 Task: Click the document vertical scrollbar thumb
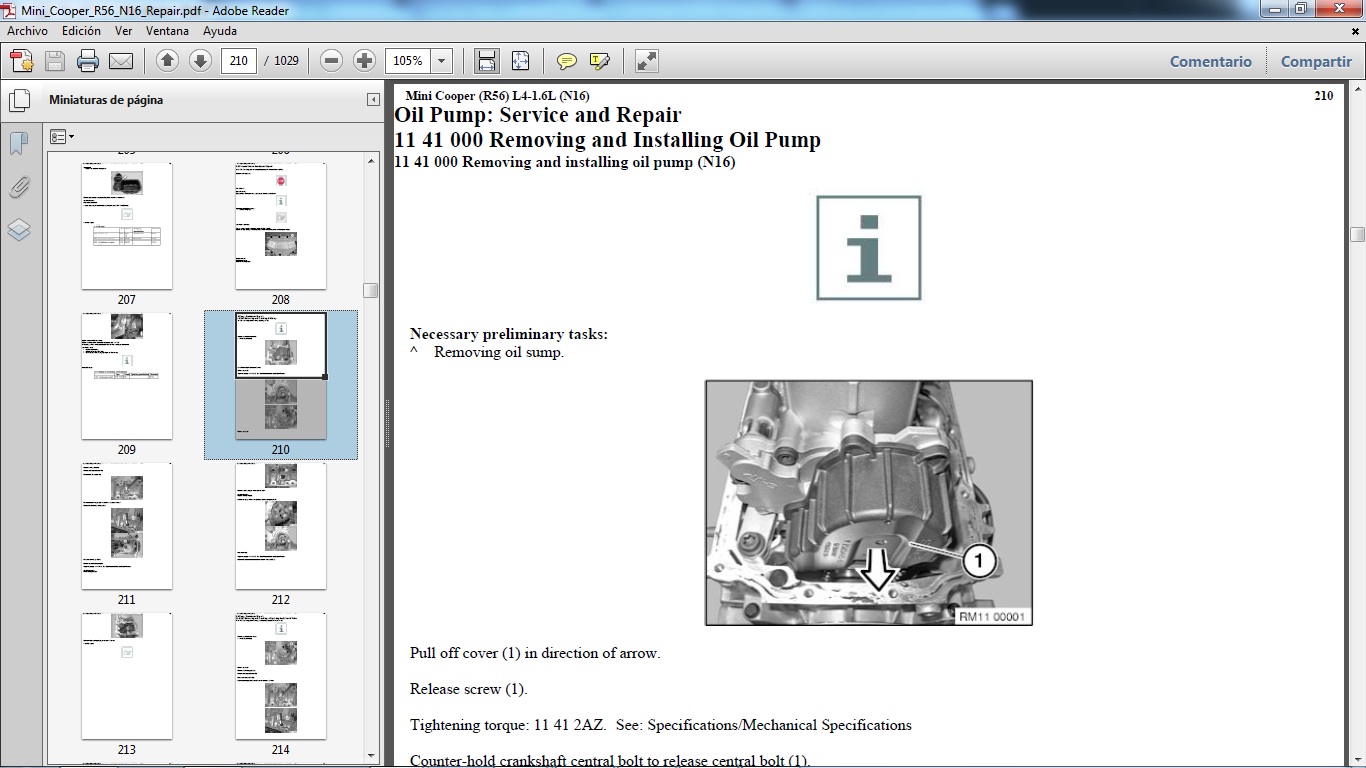(x=1357, y=234)
